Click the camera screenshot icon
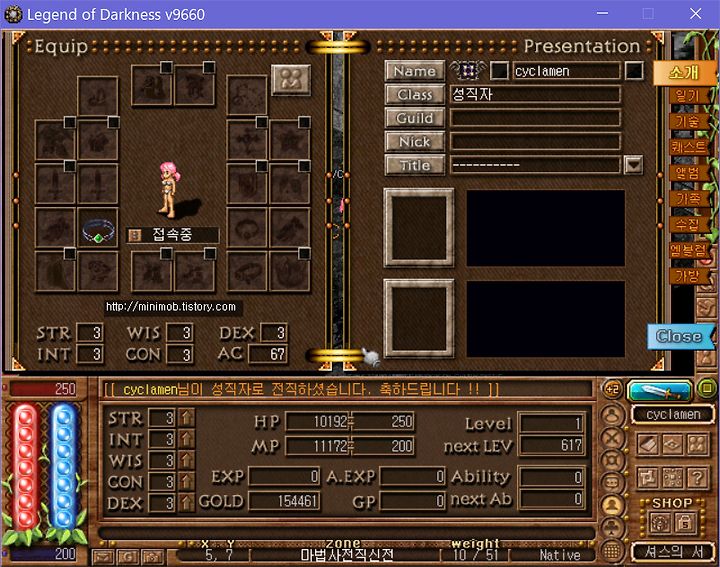 point(153,556)
